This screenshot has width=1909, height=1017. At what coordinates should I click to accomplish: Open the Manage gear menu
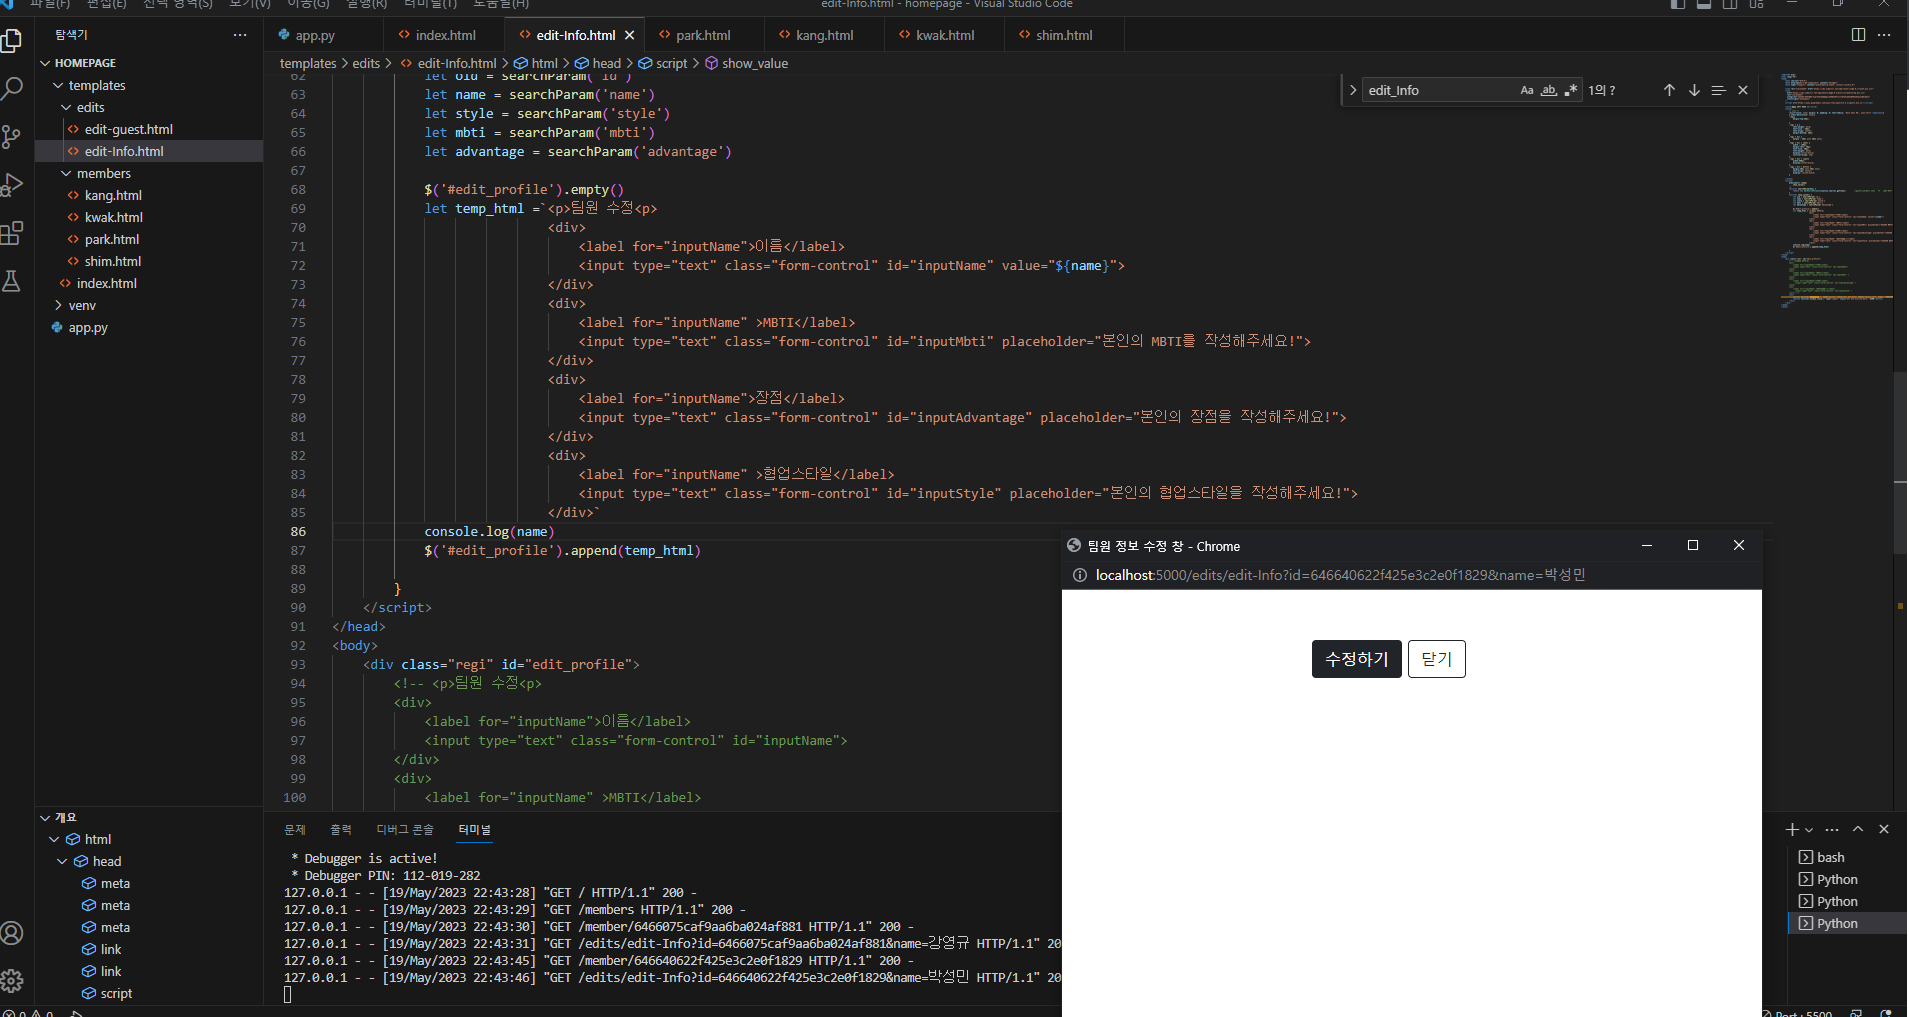(12, 981)
